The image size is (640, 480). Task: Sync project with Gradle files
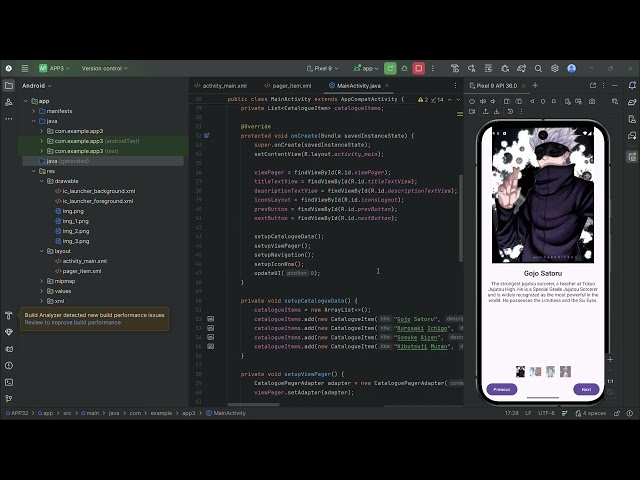521,69
